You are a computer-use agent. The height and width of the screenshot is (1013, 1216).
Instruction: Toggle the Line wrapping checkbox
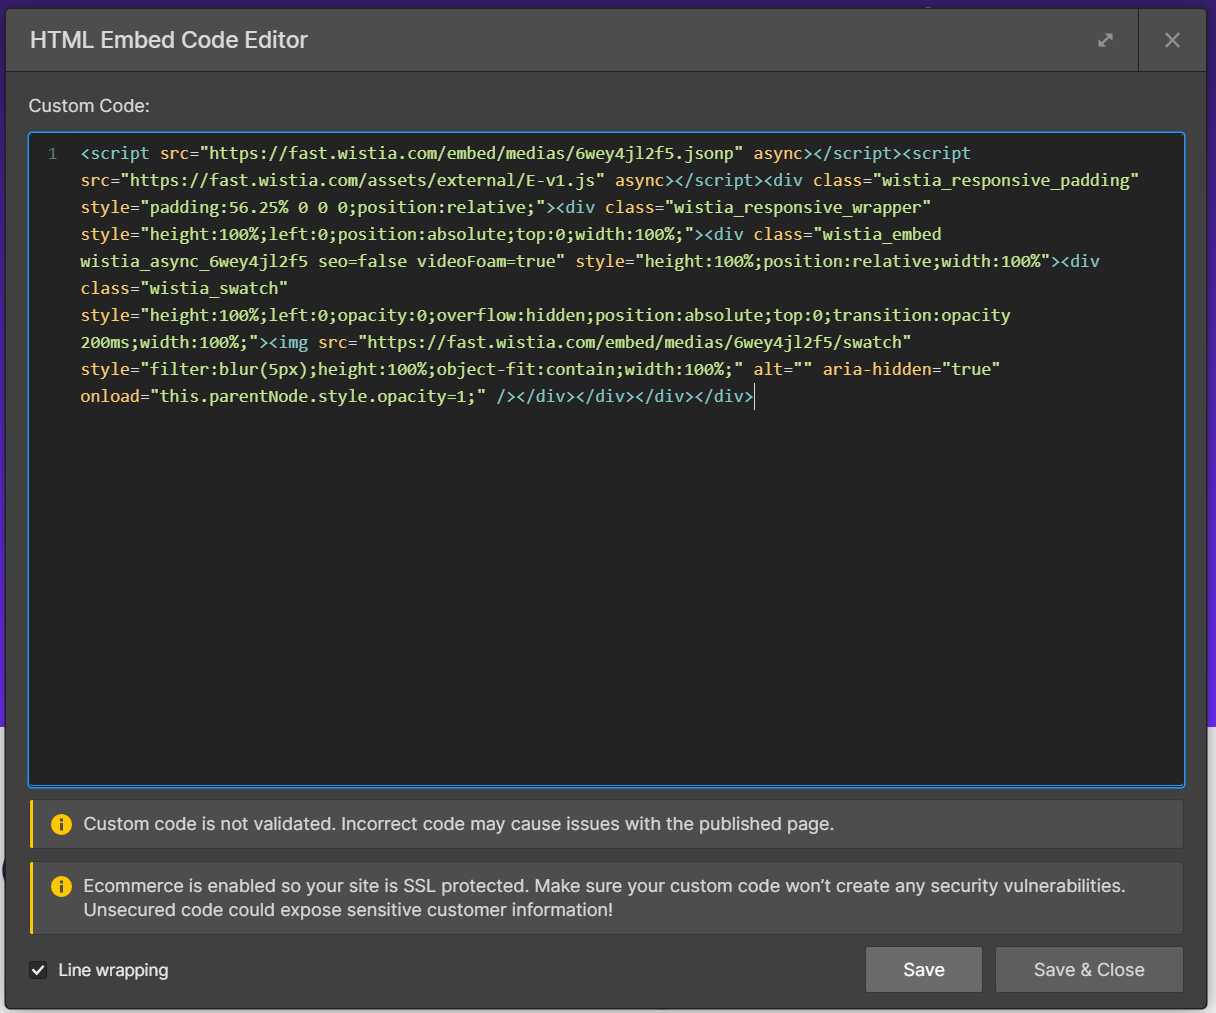click(38, 970)
